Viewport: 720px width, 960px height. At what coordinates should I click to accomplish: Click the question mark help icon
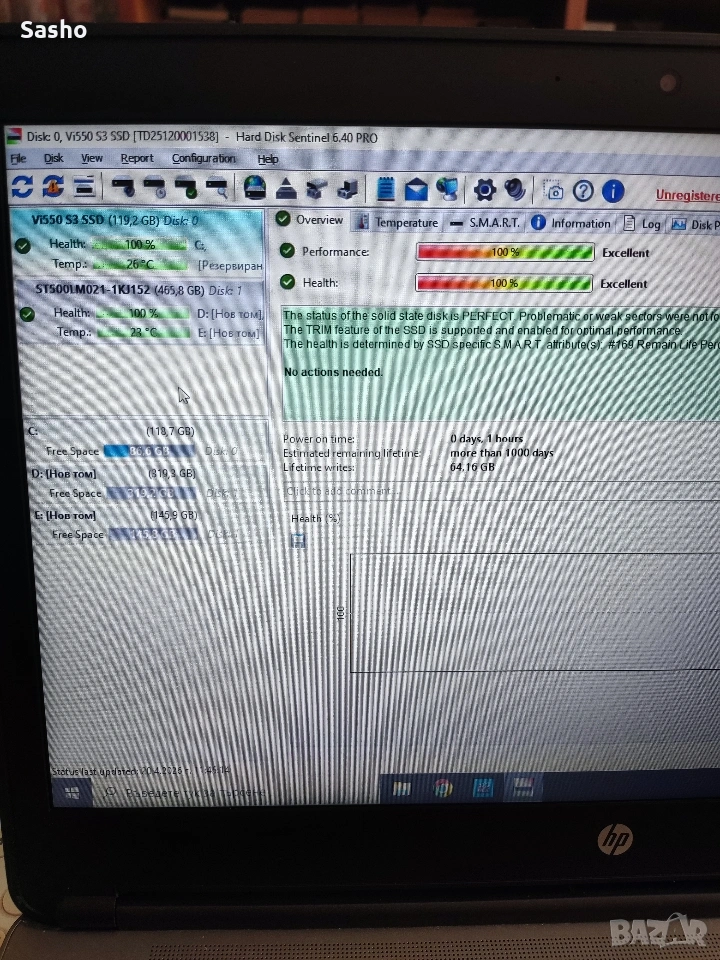click(x=583, y=192)
